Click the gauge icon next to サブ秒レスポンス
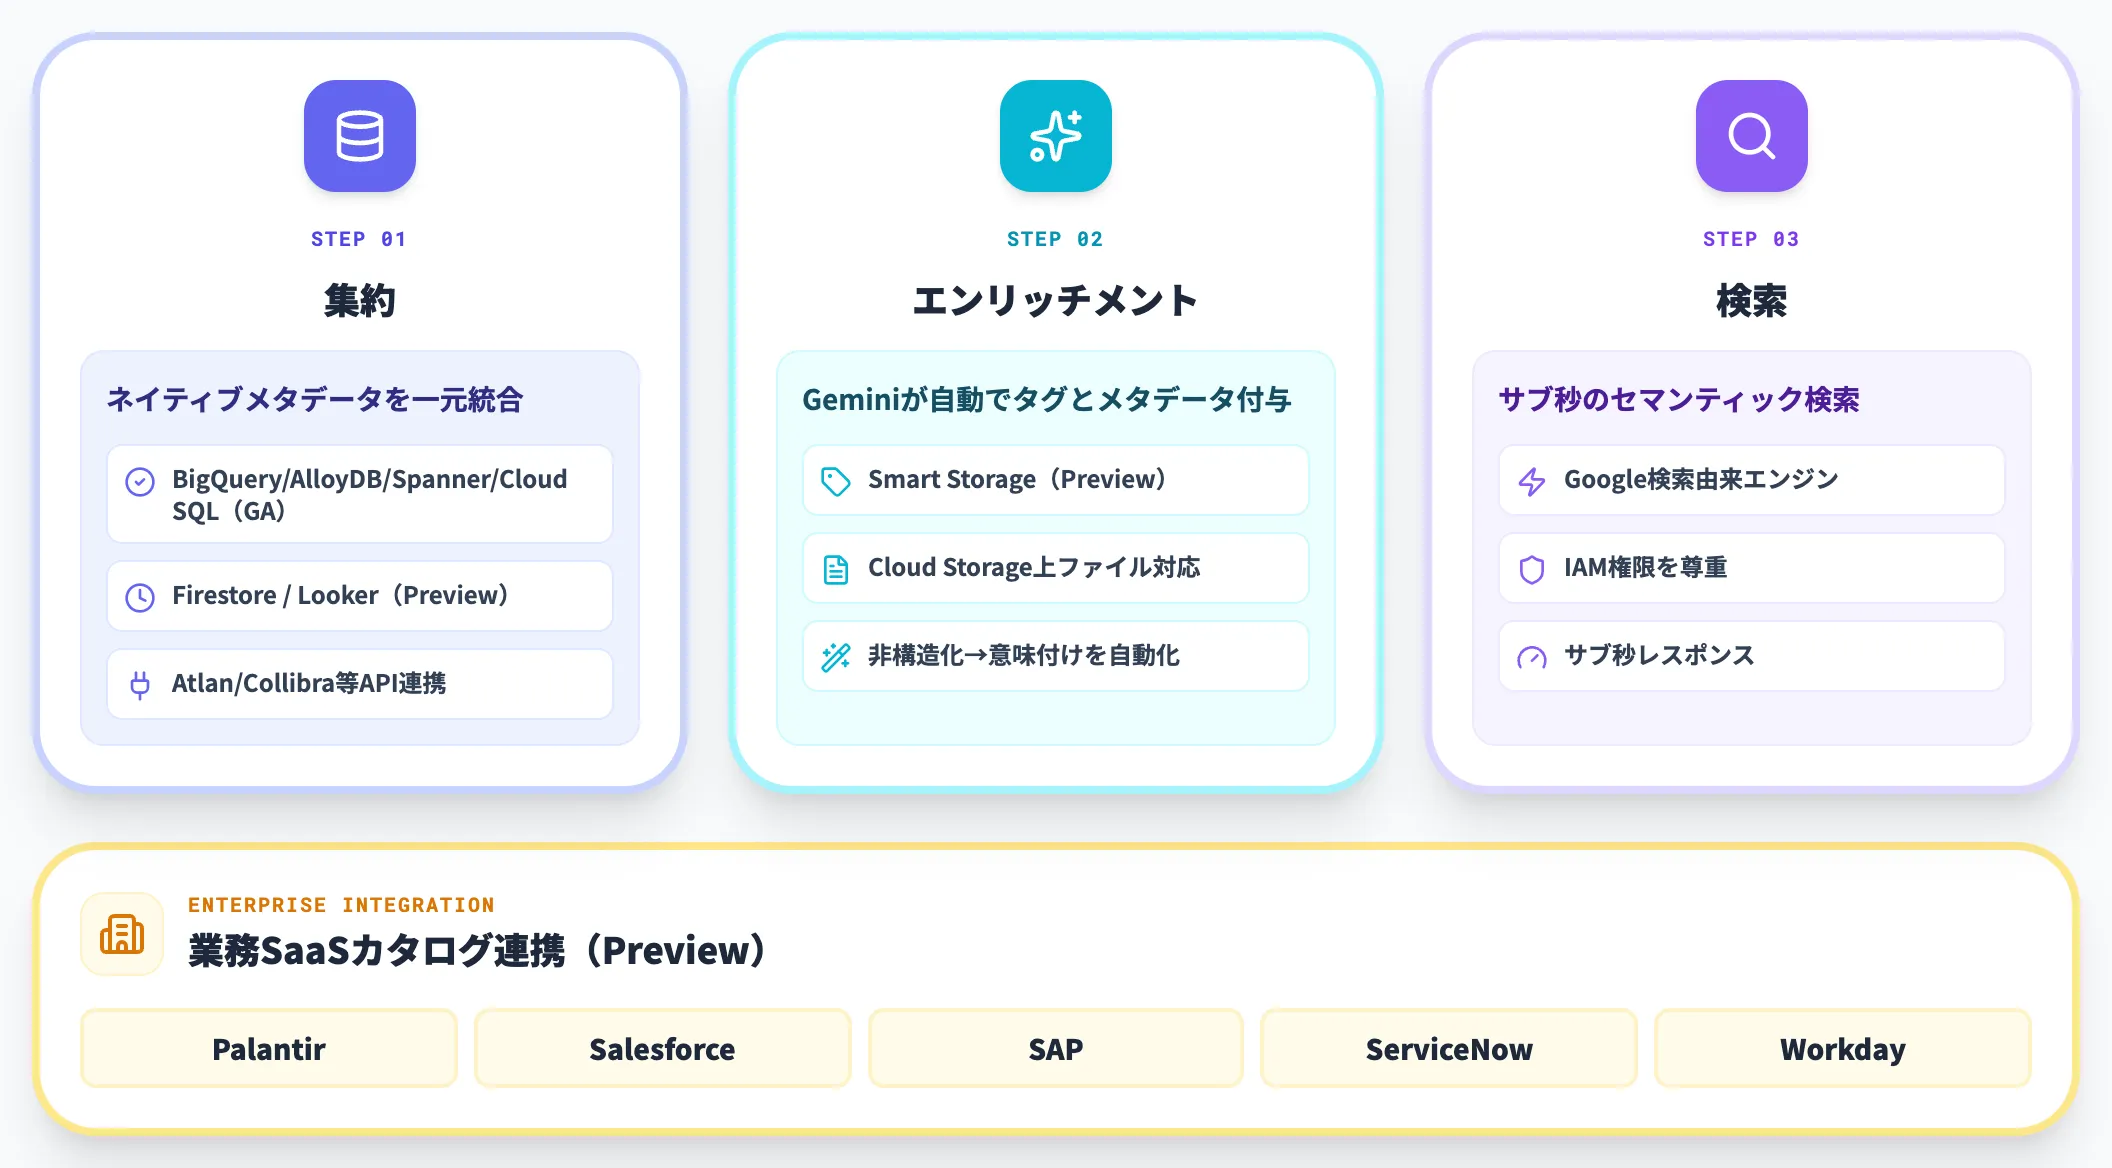Image resolution: width=2112 pixels, height=1168 pixels. (x=1532, y=657)
